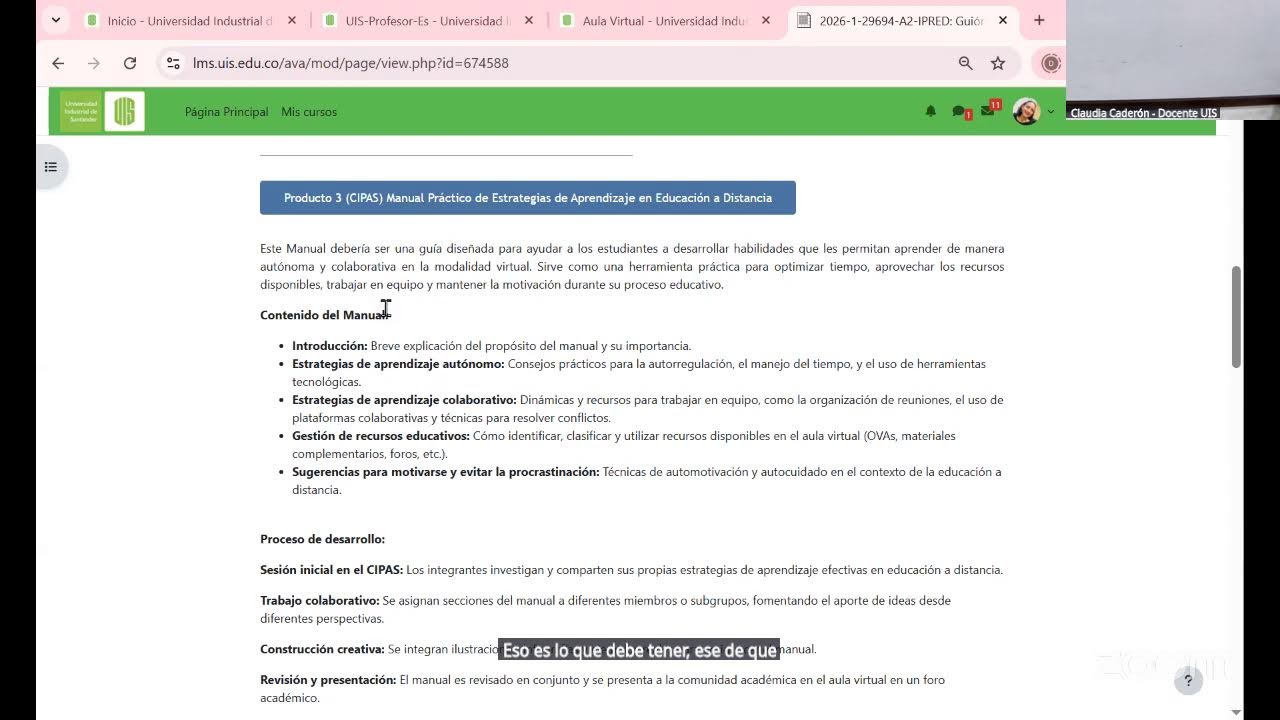Open the messages chat icon

pyautogui.click(x=960, y=112)
